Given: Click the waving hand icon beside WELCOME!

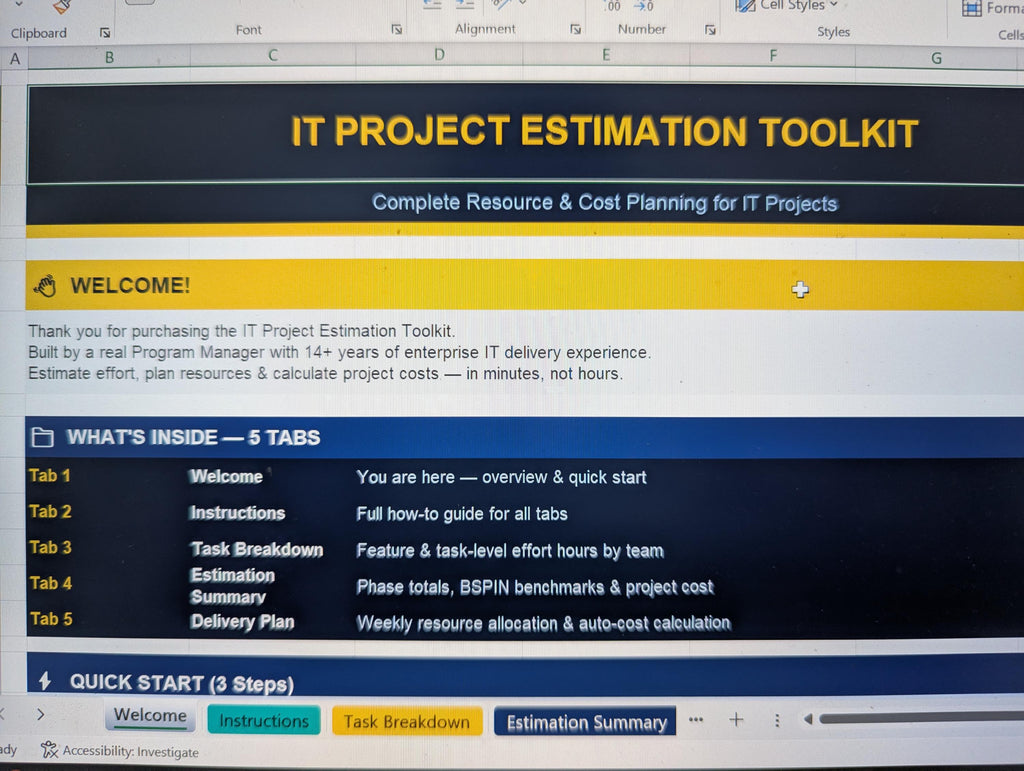Looking at the screenshot, I should tap(45, 285).
